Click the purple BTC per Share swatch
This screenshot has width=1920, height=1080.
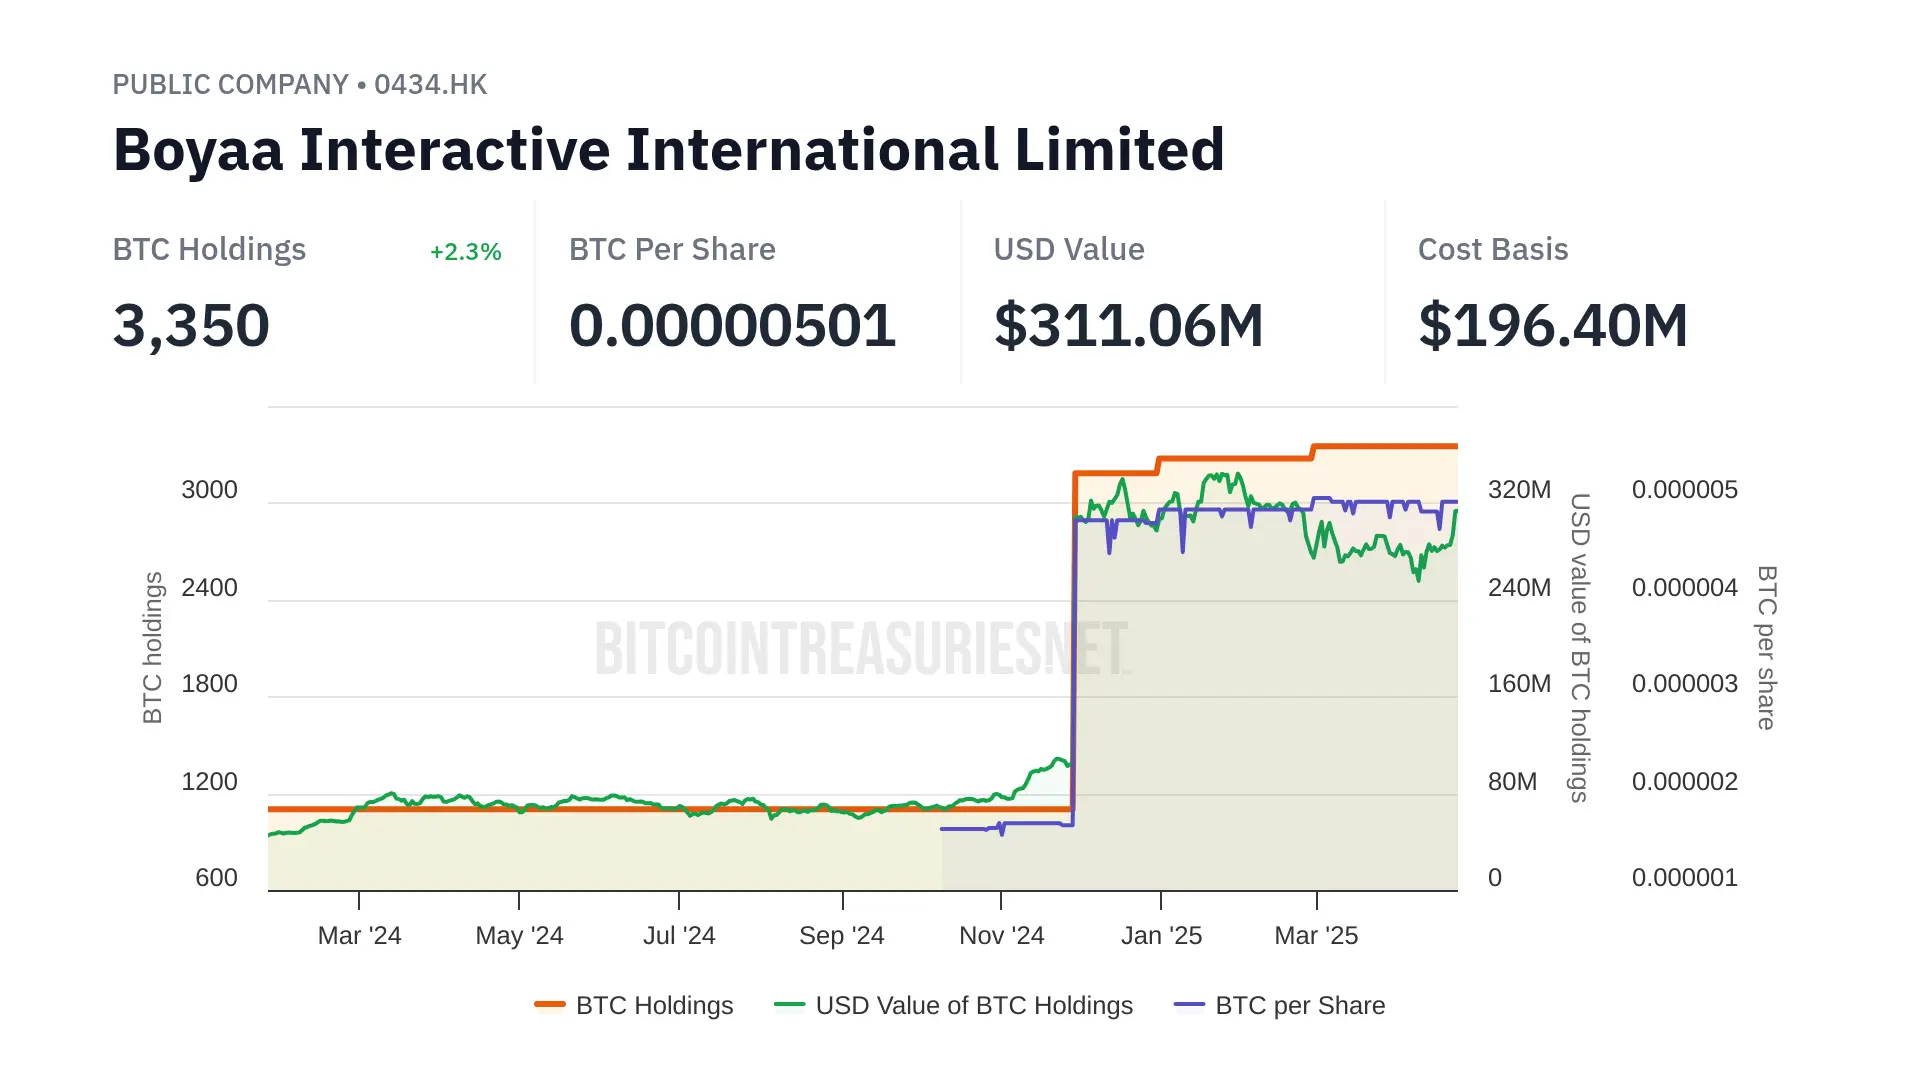[1189, 1004]
